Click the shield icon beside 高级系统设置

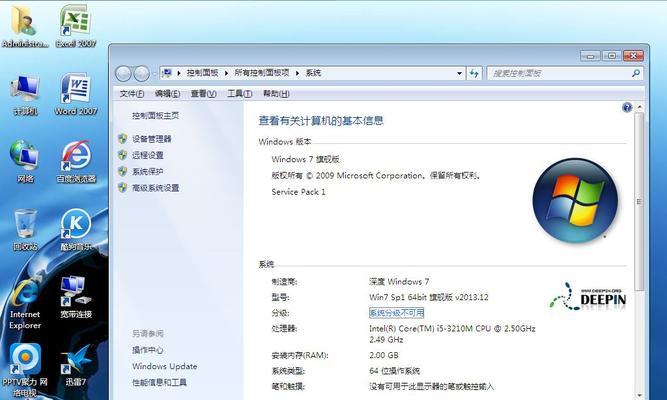123,187
